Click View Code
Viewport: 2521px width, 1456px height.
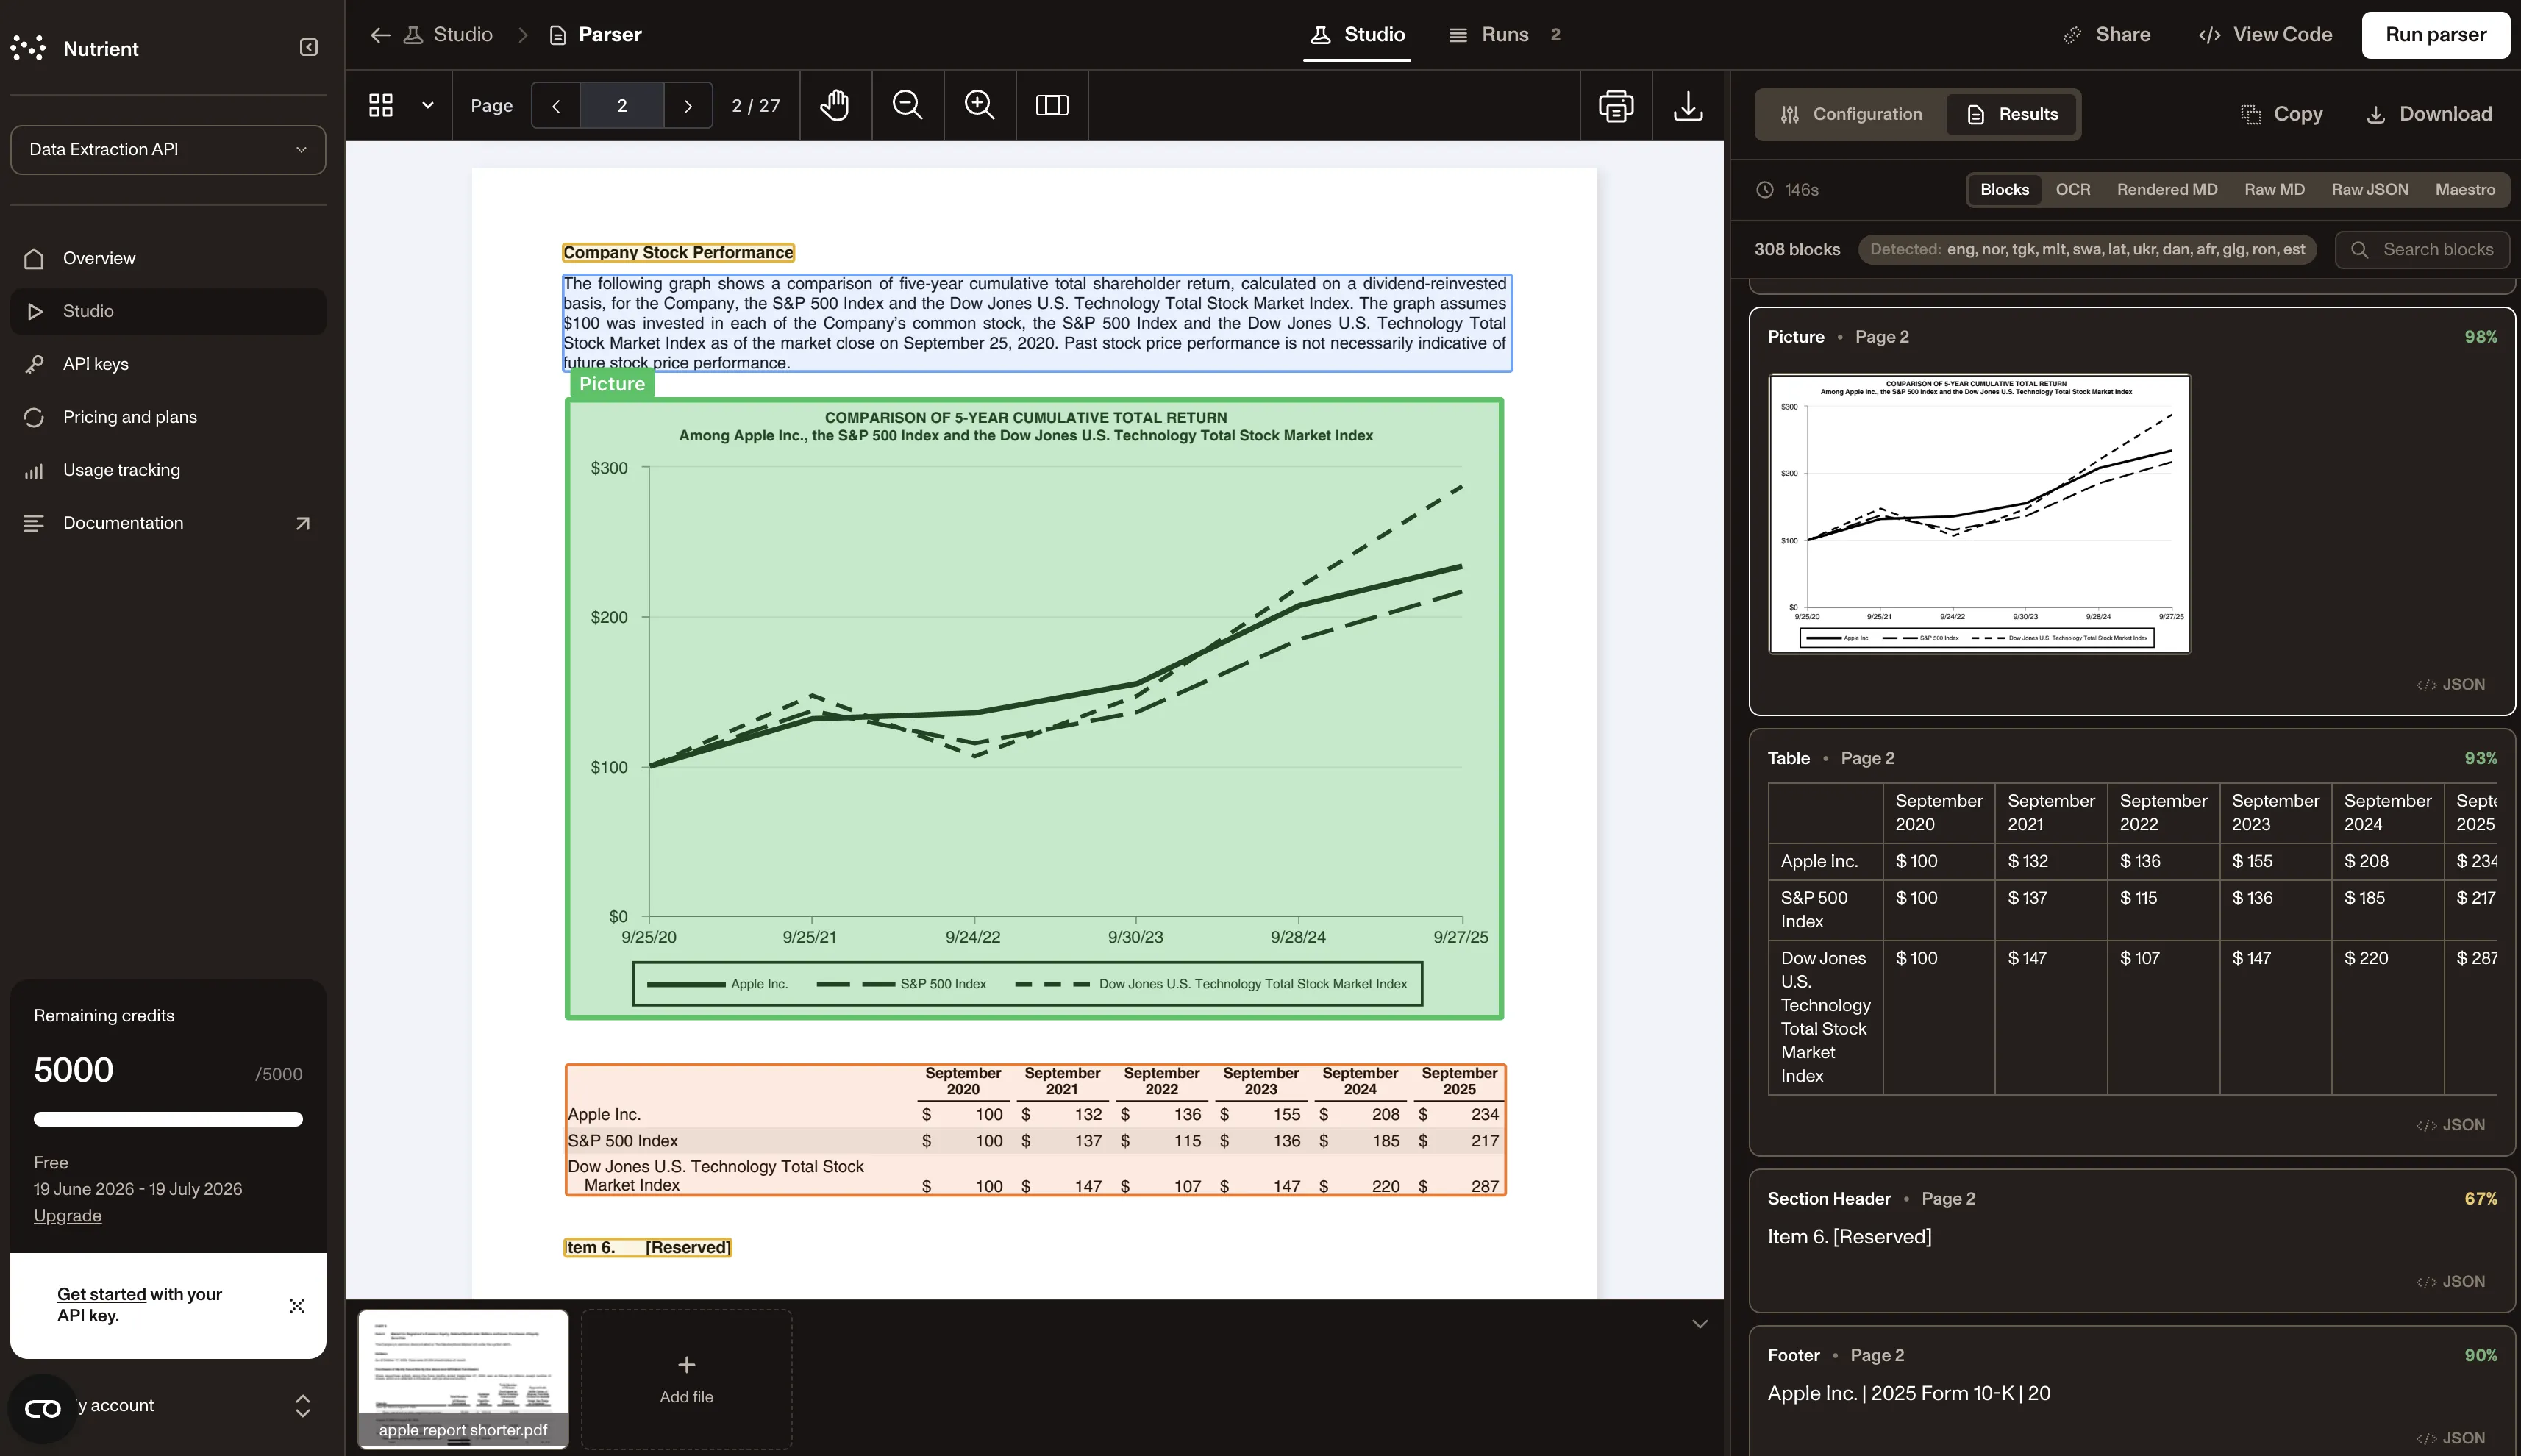pos(2265,35)
